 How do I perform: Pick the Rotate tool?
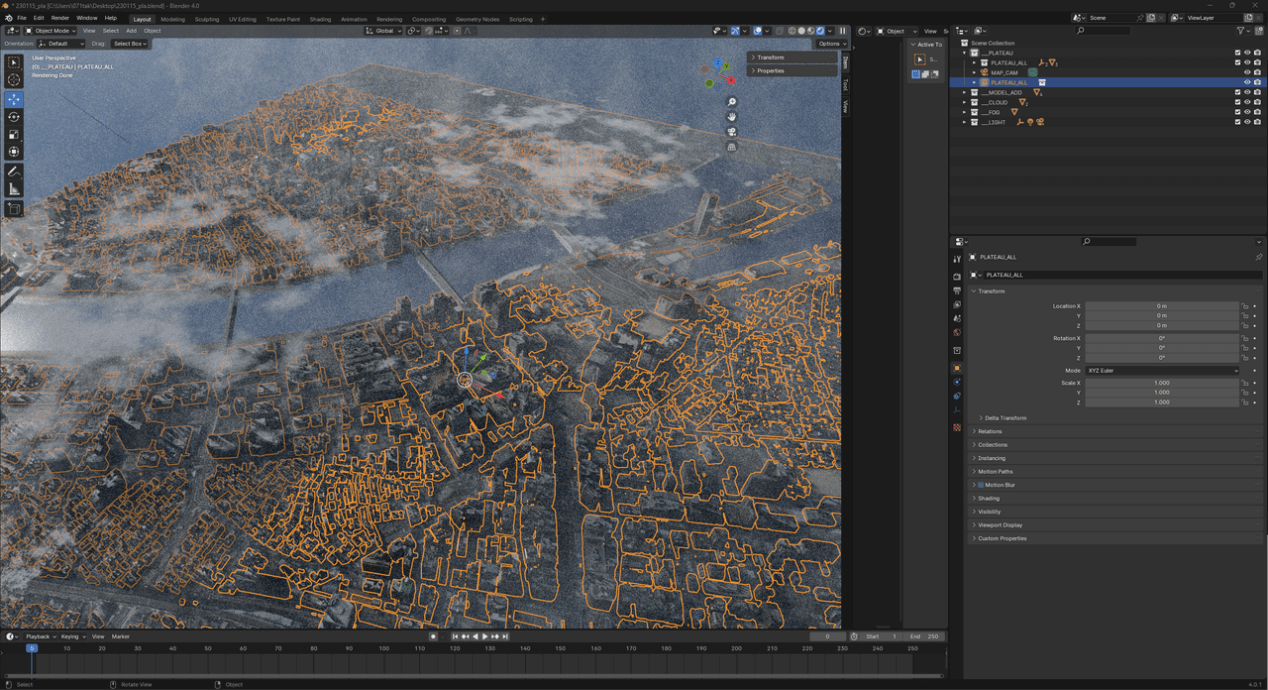click(x=14, y=117)
